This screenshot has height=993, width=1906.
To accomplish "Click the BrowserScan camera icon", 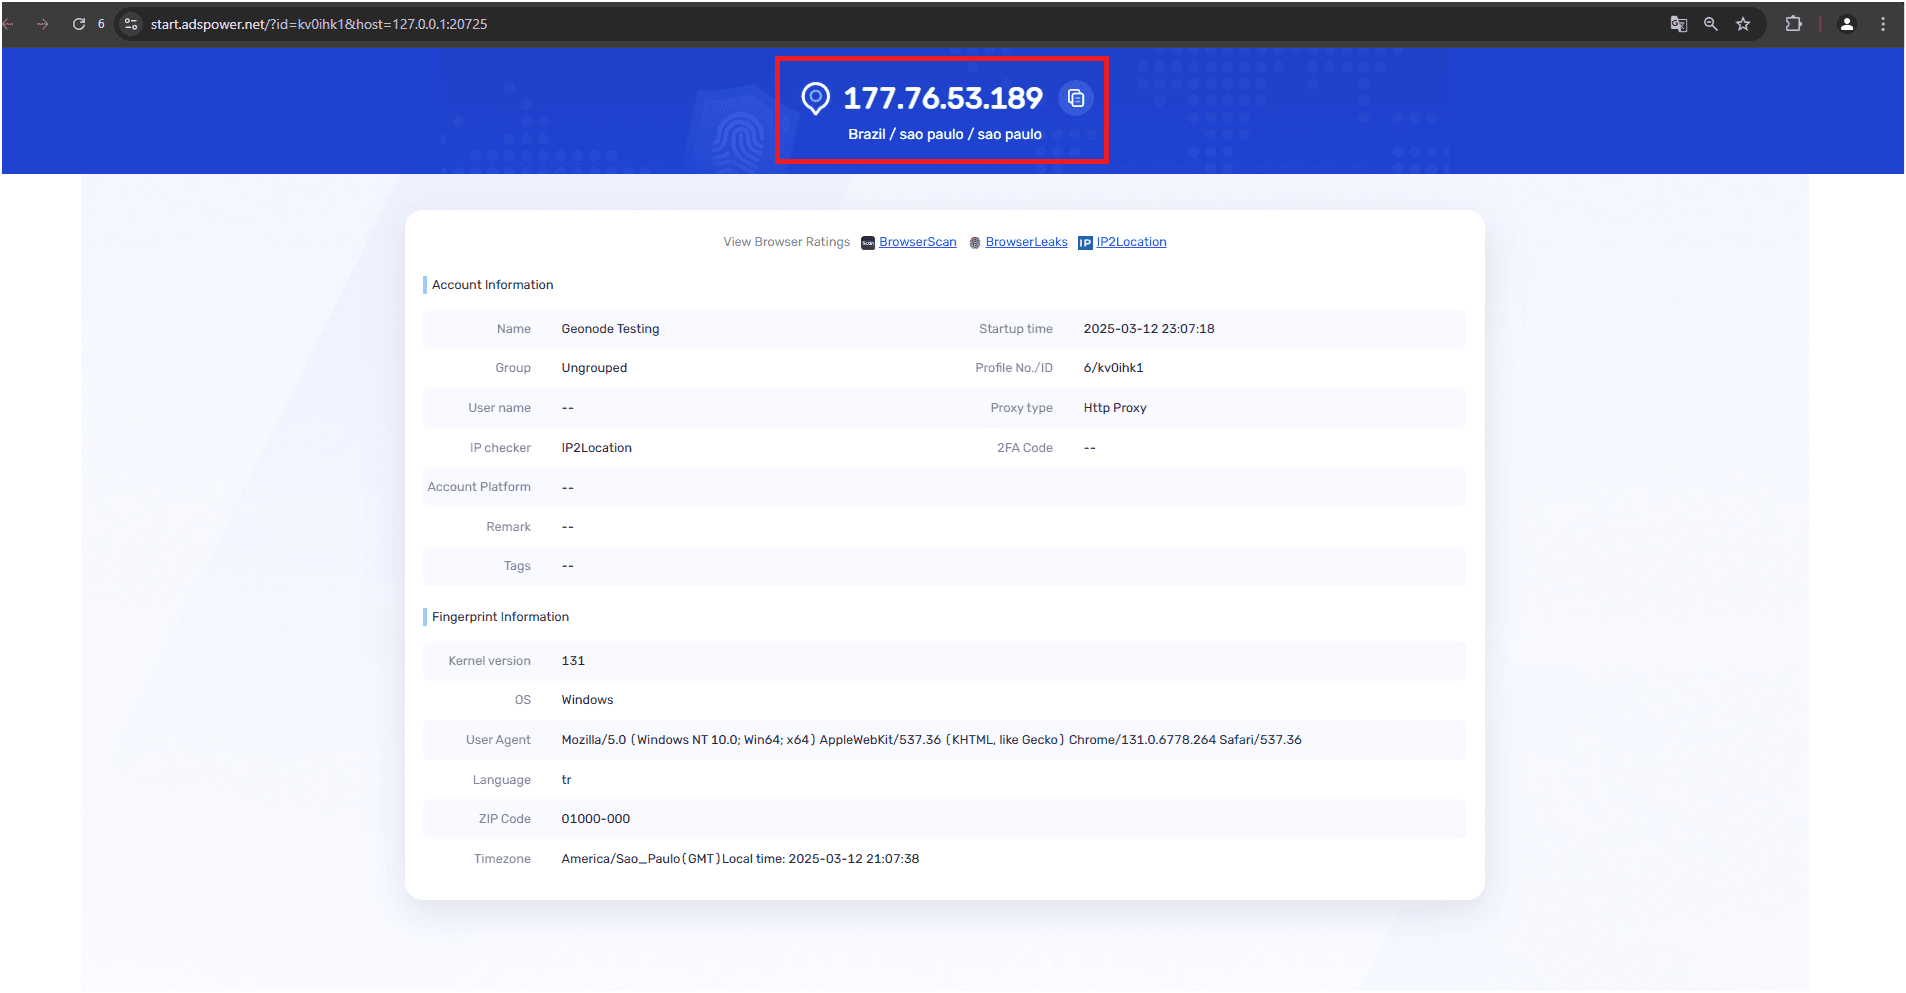I will pyautogui.click(x=866, y=242).
